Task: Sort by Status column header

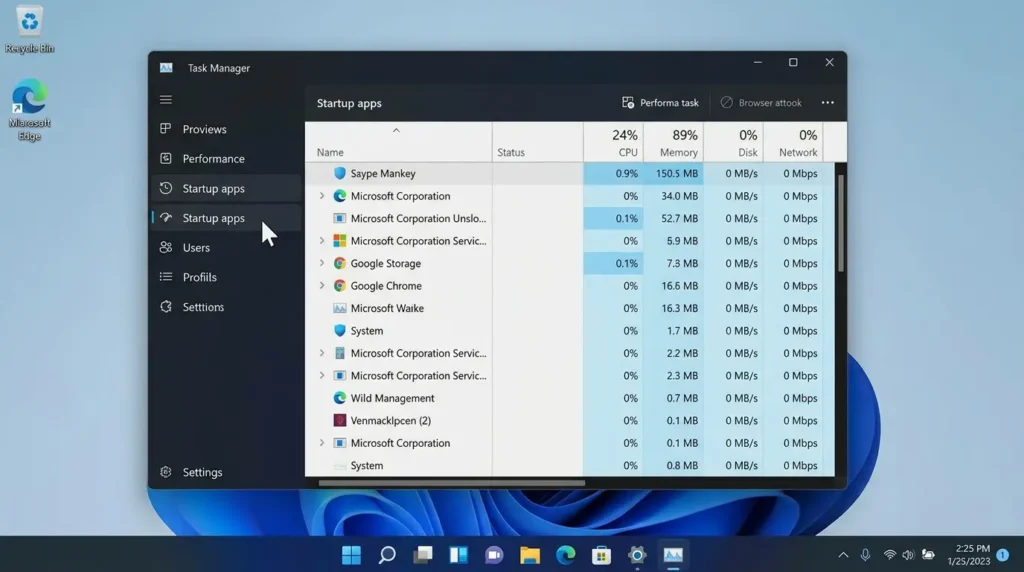Action: click(x=537, y=142)
